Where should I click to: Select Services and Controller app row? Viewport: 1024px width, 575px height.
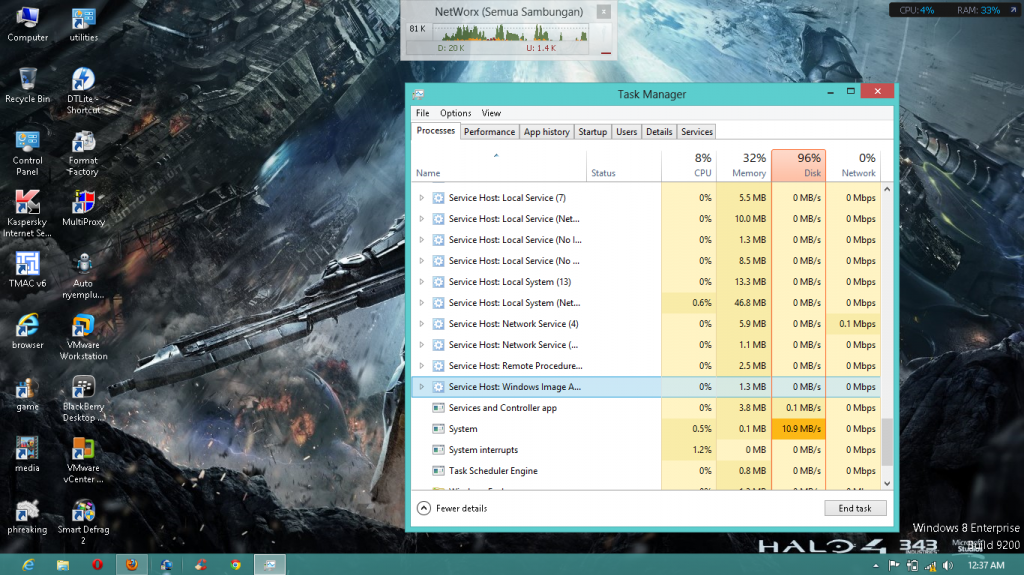(x=646, y=408)
